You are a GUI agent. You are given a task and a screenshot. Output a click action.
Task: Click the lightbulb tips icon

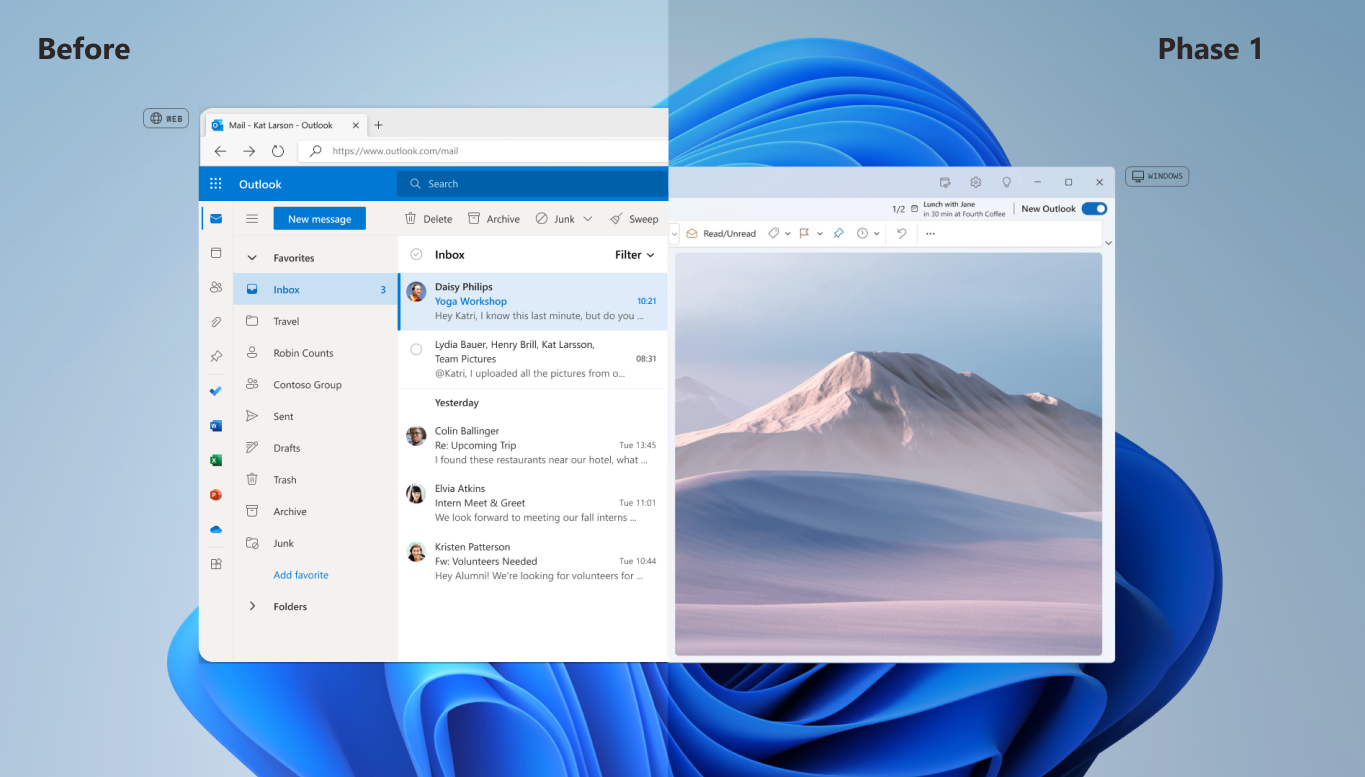tap(1007, 182)
